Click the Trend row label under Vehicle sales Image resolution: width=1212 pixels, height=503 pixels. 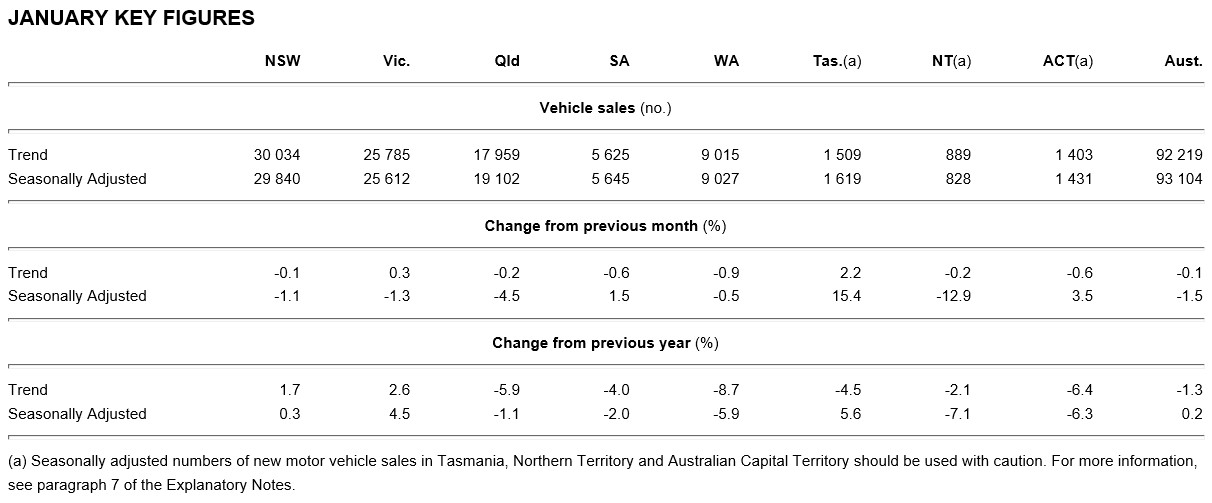click(x=28, y=155)
